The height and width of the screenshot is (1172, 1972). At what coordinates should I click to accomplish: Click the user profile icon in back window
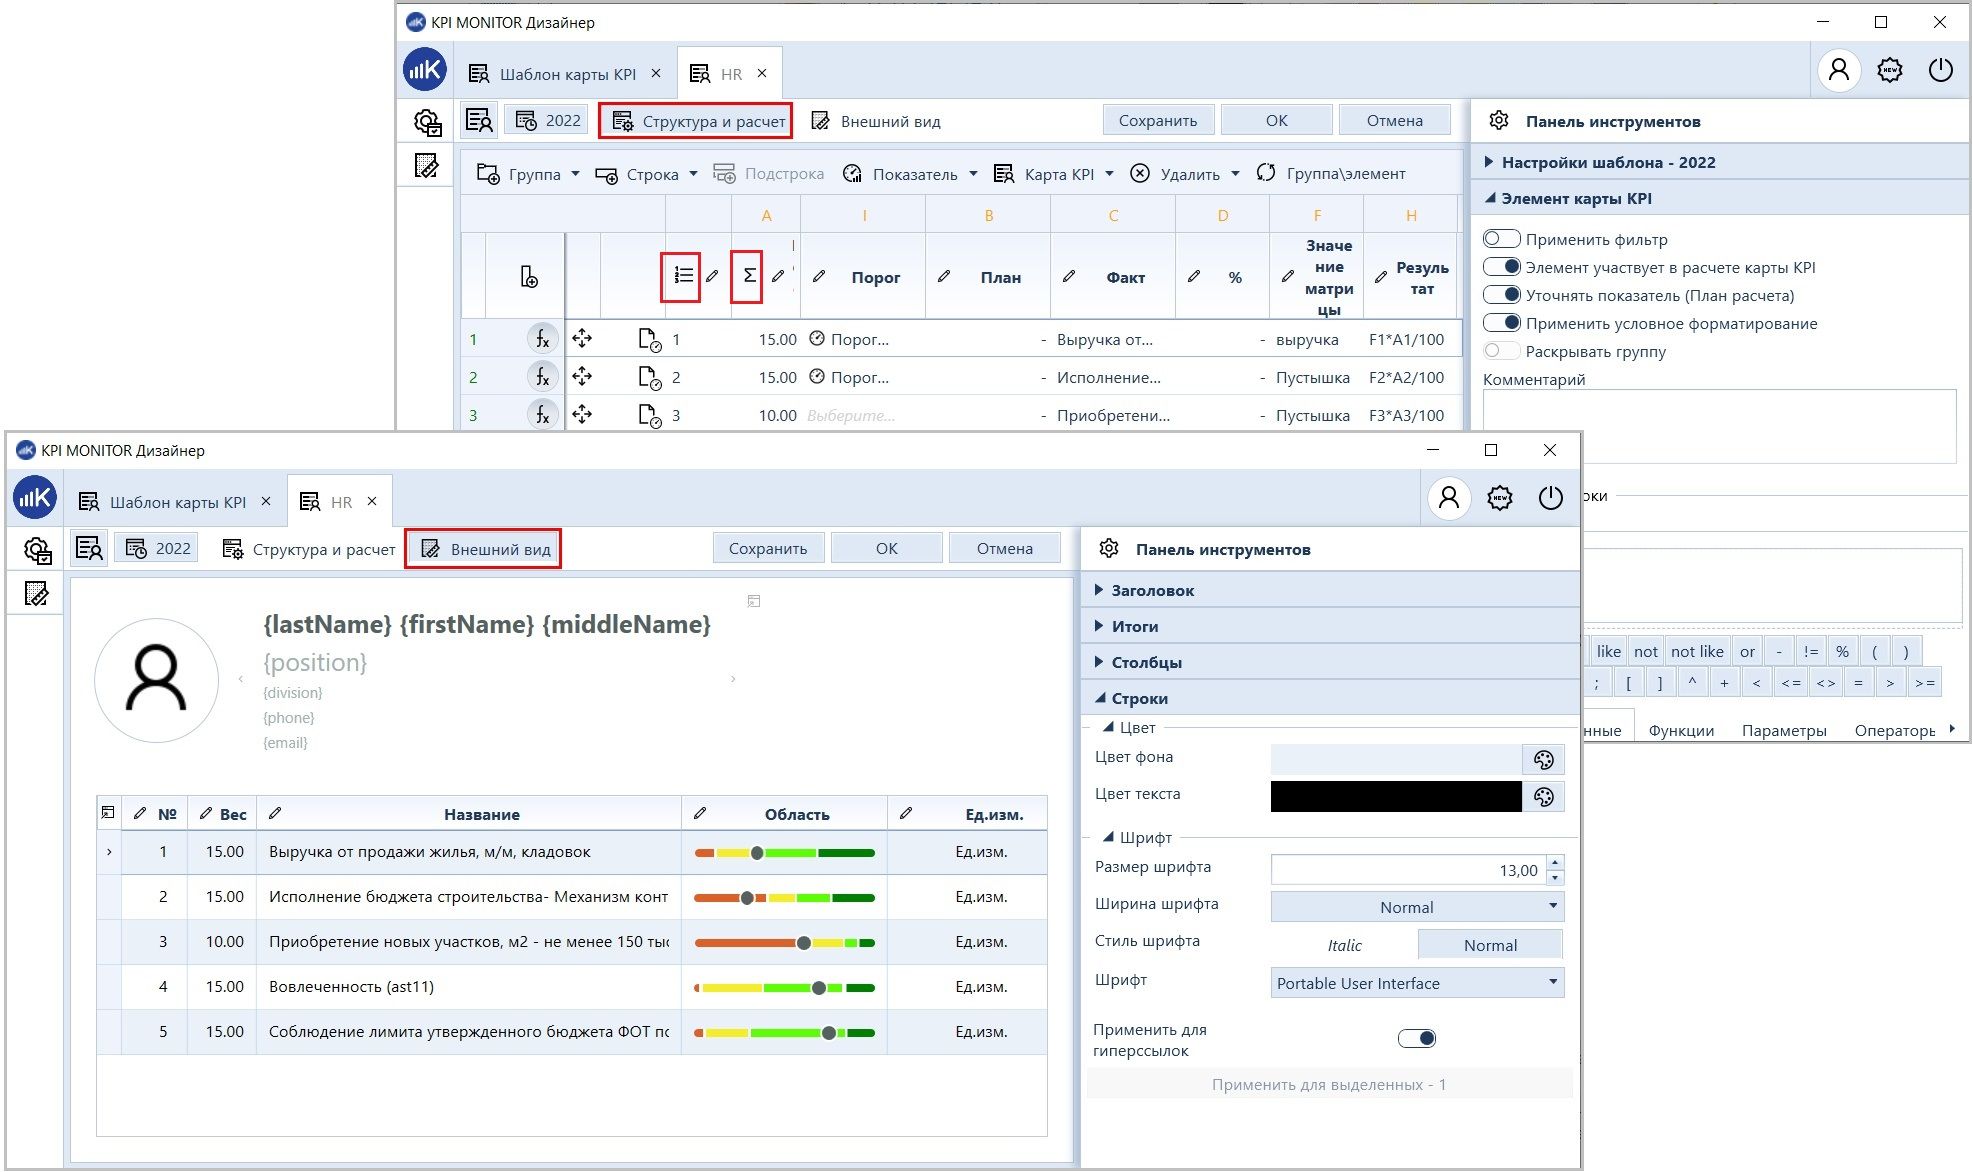click(1838, 70)
